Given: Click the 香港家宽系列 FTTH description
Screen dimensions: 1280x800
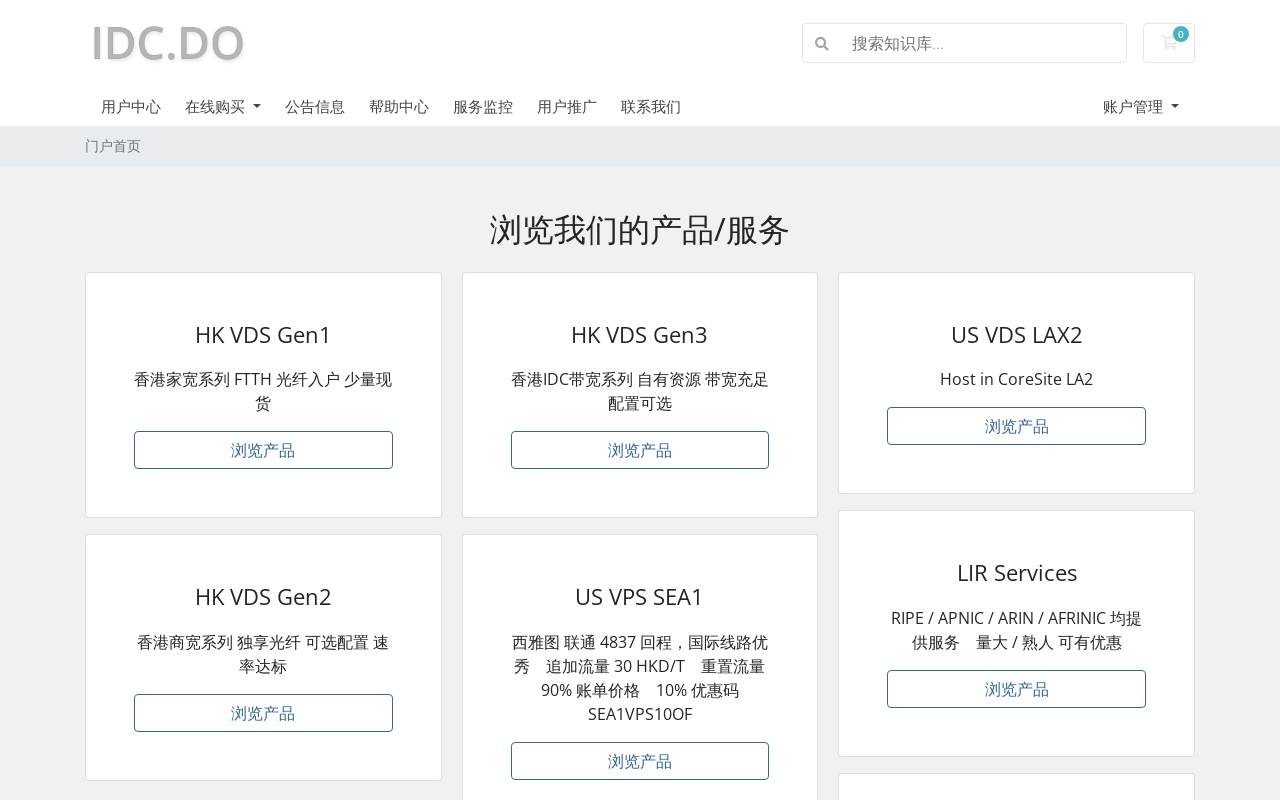Looking at the screenshot, I should click(x=263, y=391).
